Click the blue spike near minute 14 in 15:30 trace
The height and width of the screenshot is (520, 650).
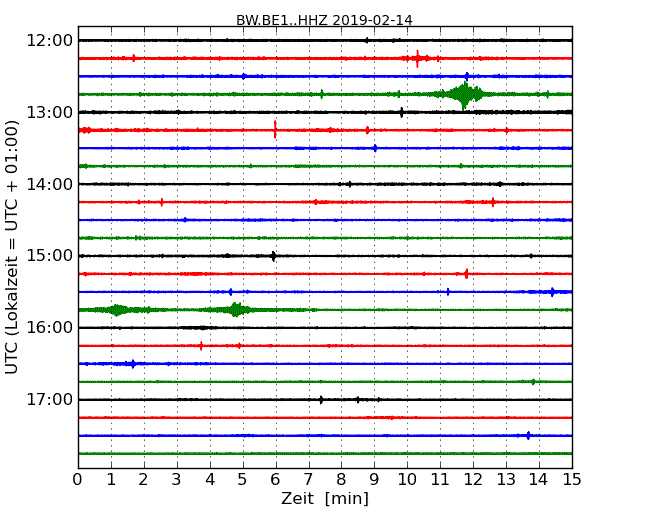[553, 292]
